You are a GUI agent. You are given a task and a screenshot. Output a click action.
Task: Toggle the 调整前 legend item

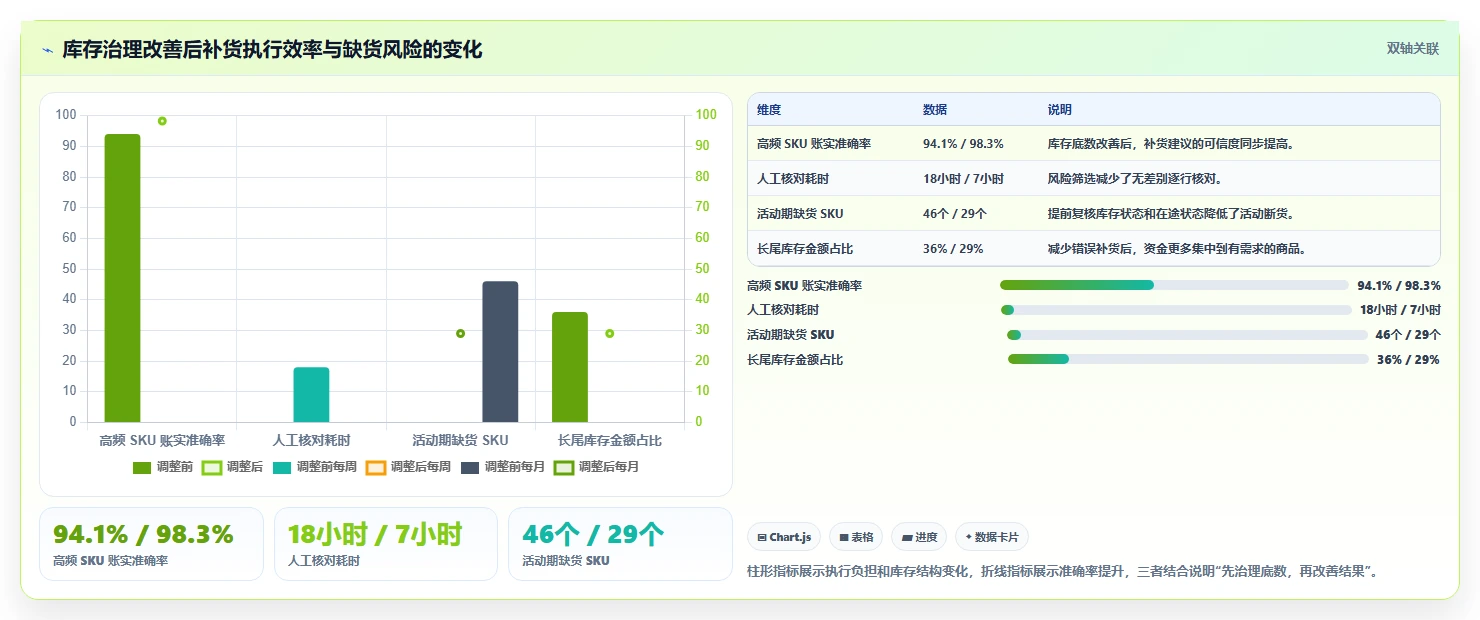[163, 467]
